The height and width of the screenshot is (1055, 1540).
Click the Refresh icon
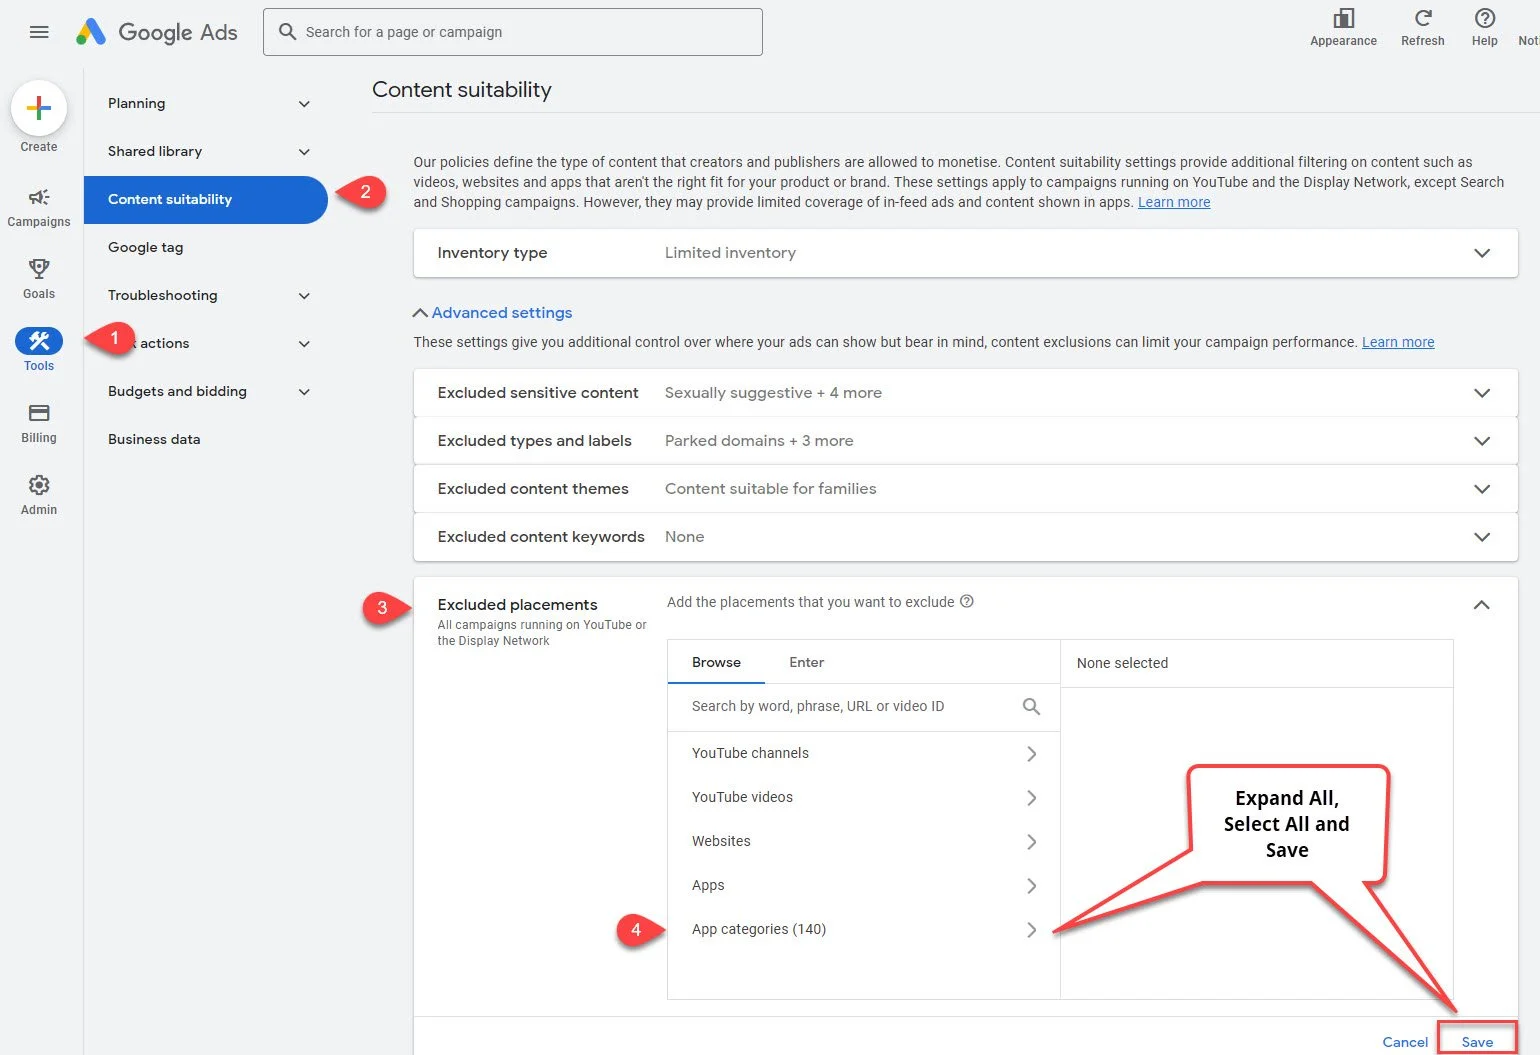coord(1422,18)
